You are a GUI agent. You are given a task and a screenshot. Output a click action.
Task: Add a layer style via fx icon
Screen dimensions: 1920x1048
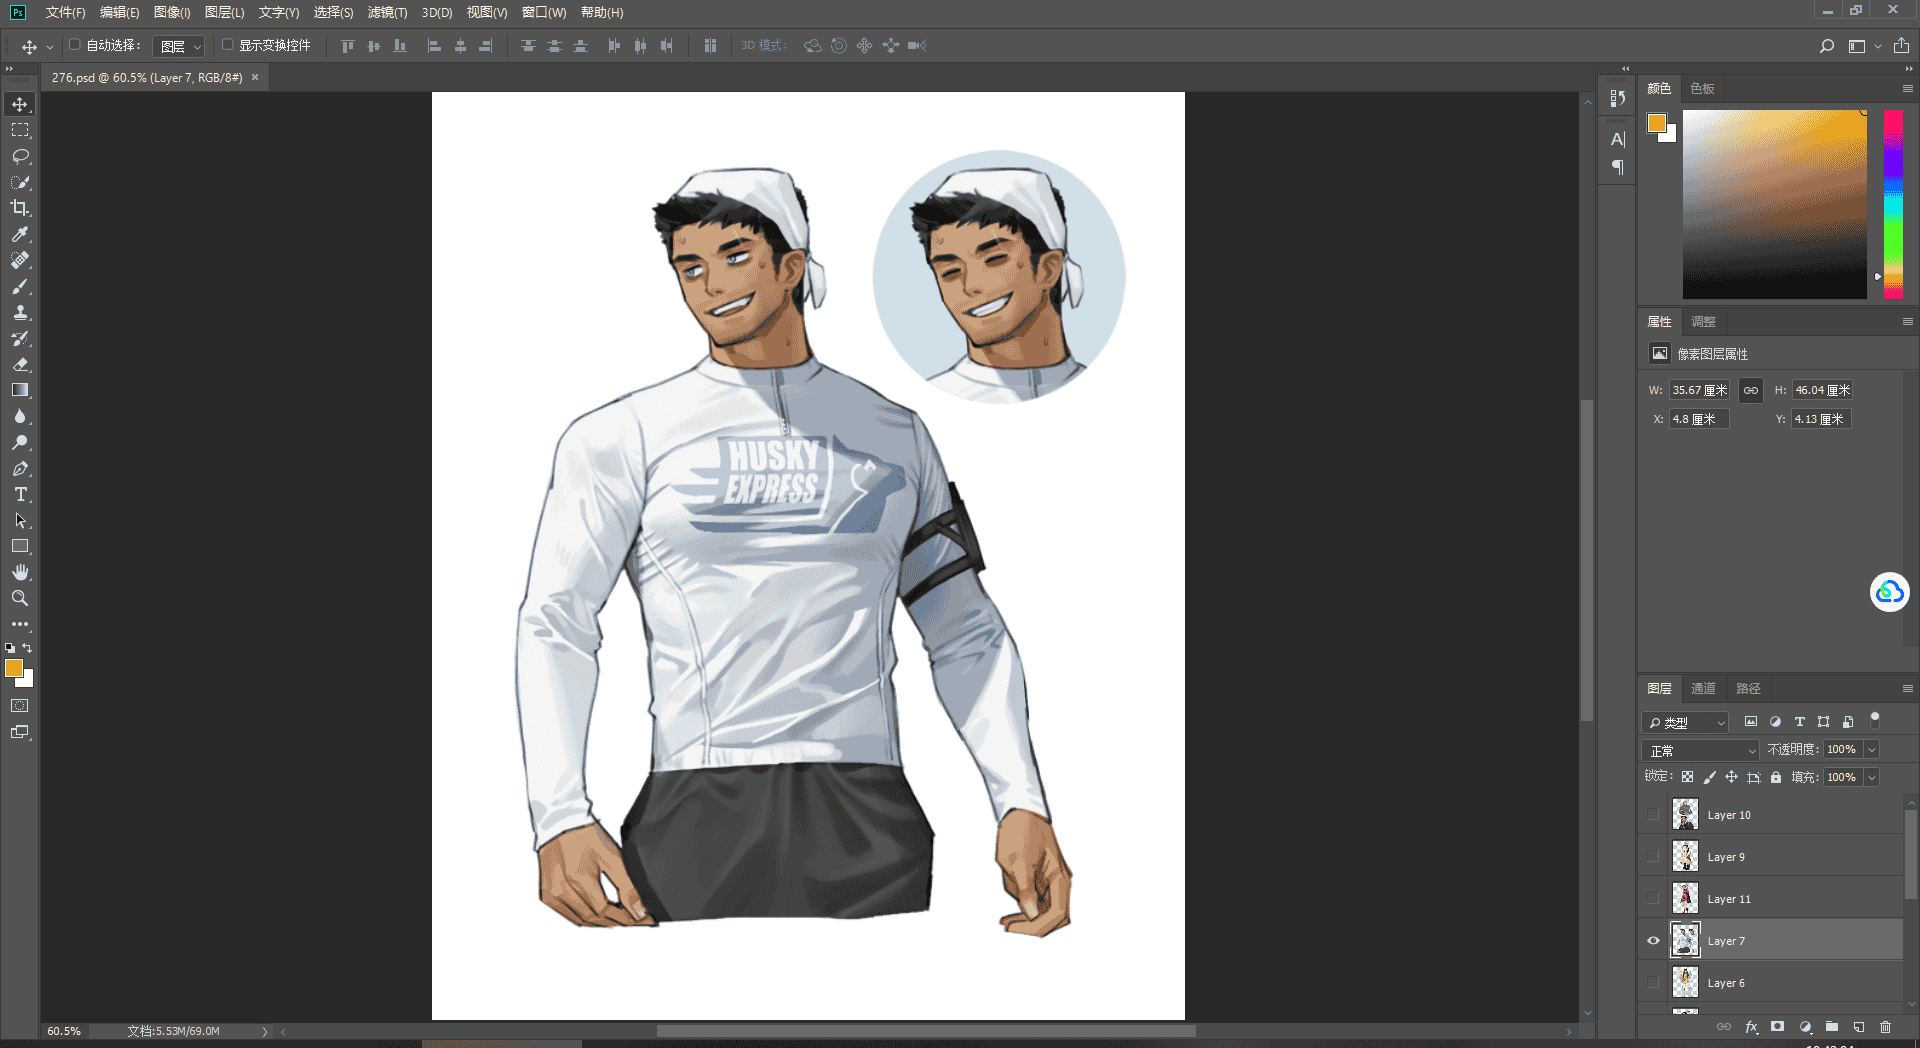click(1751, 1027)
